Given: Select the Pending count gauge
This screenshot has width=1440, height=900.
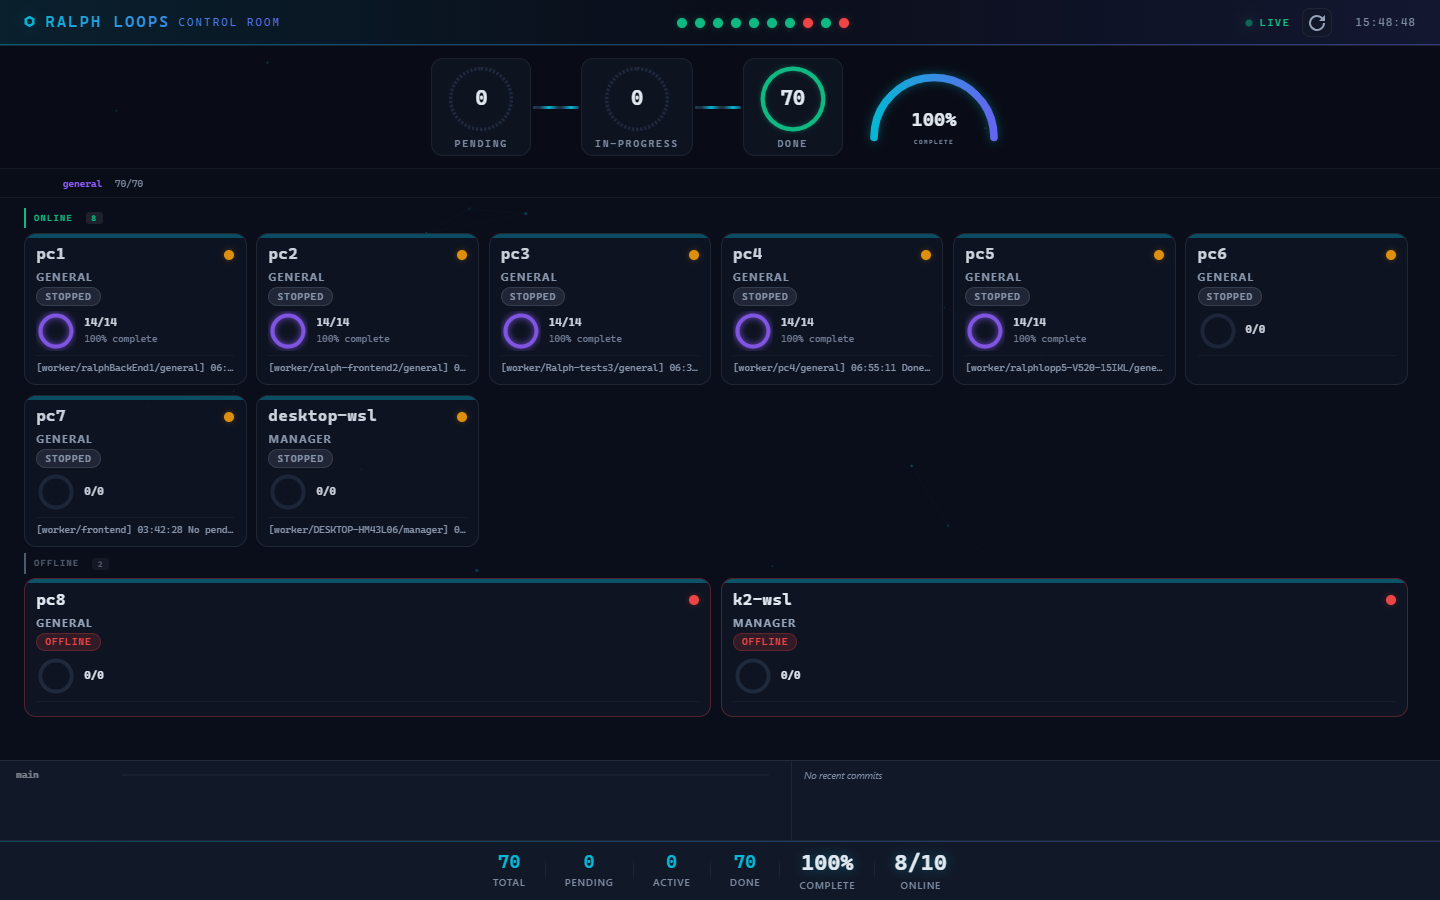Looking at the screenshot, I should coord(481,107).
